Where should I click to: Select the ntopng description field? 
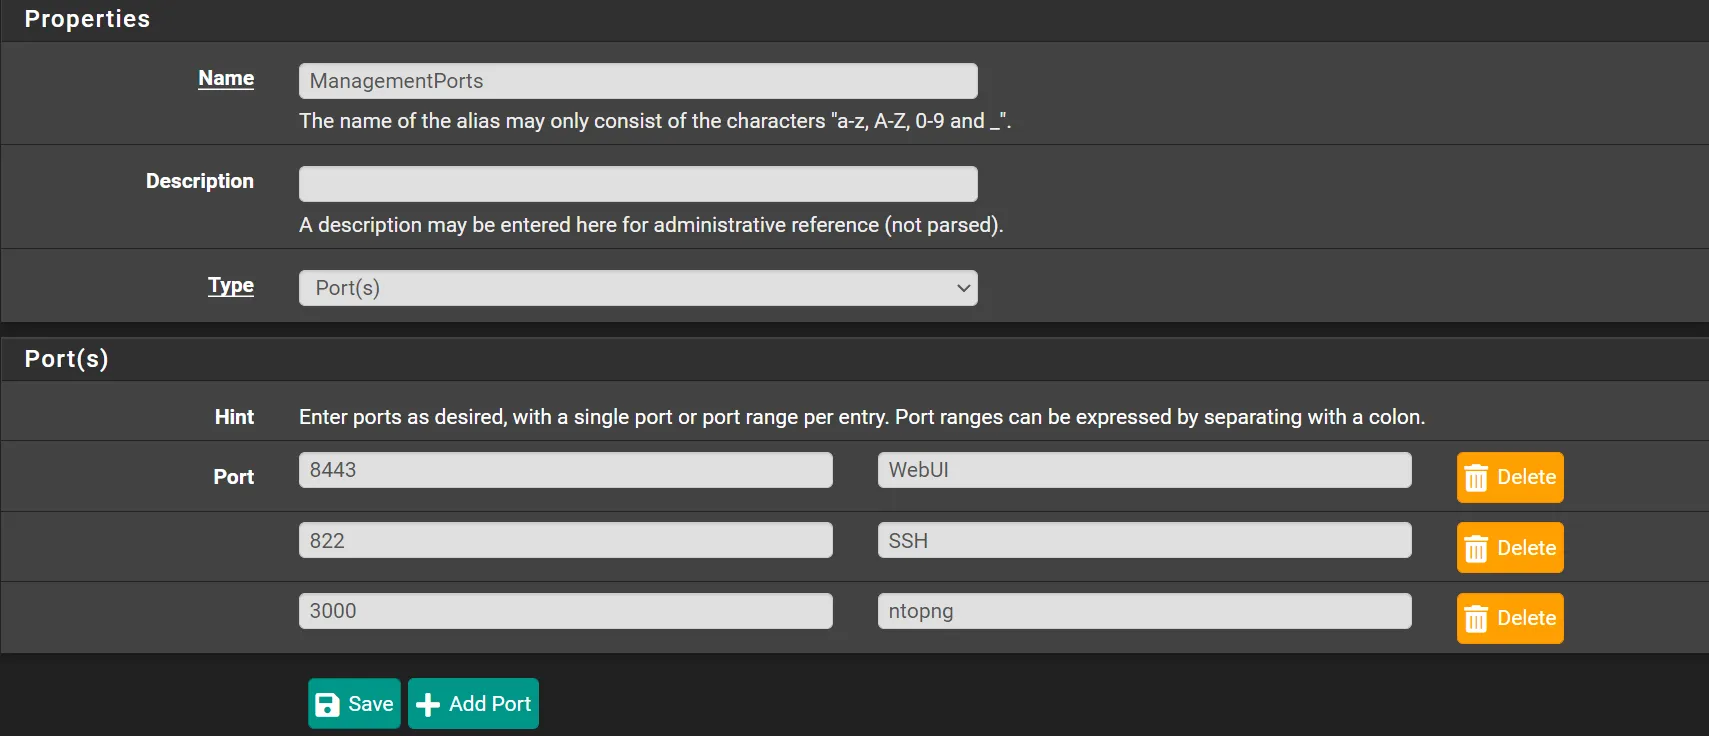[1144, 611]
